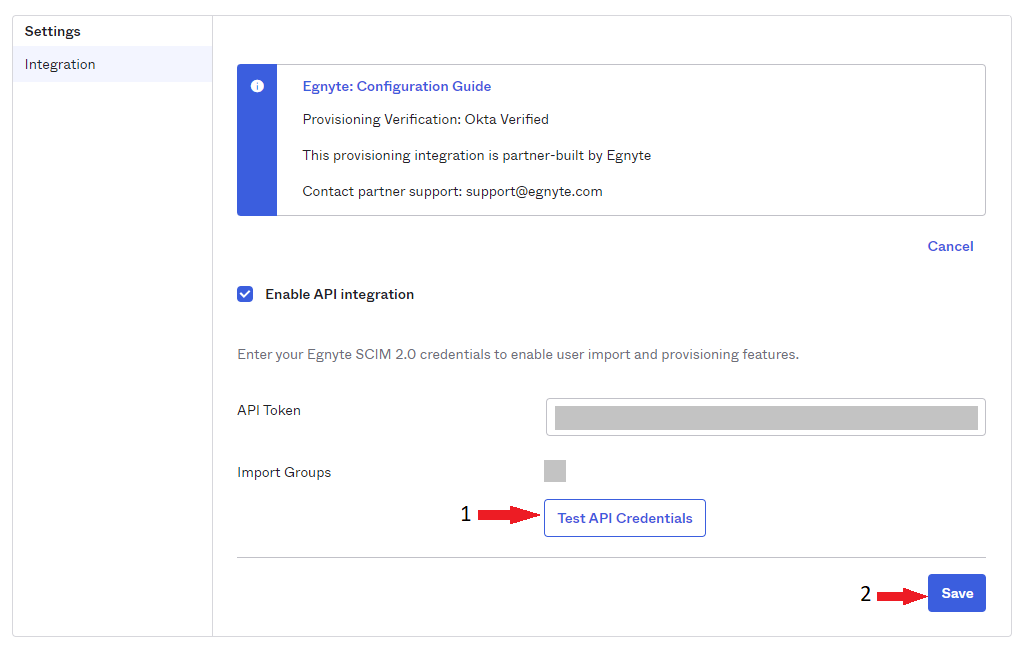Click the Contact partner support email line
This screenshot has width=1032, height=646.
click(452, 192)
